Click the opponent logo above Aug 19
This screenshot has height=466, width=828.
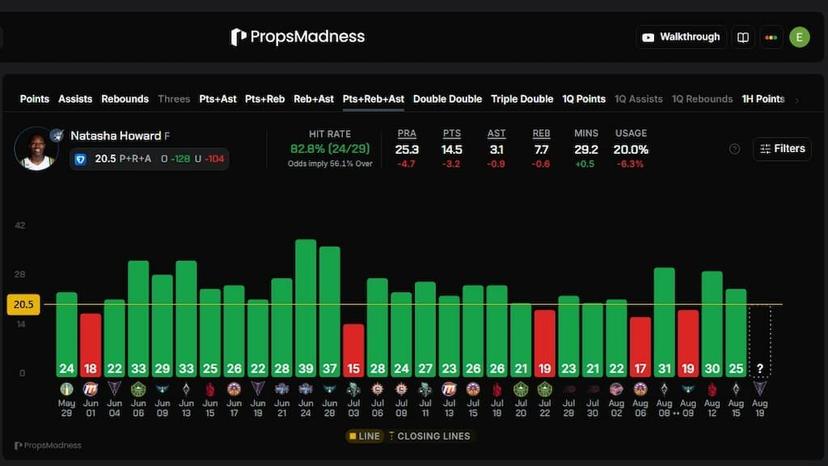760,389
